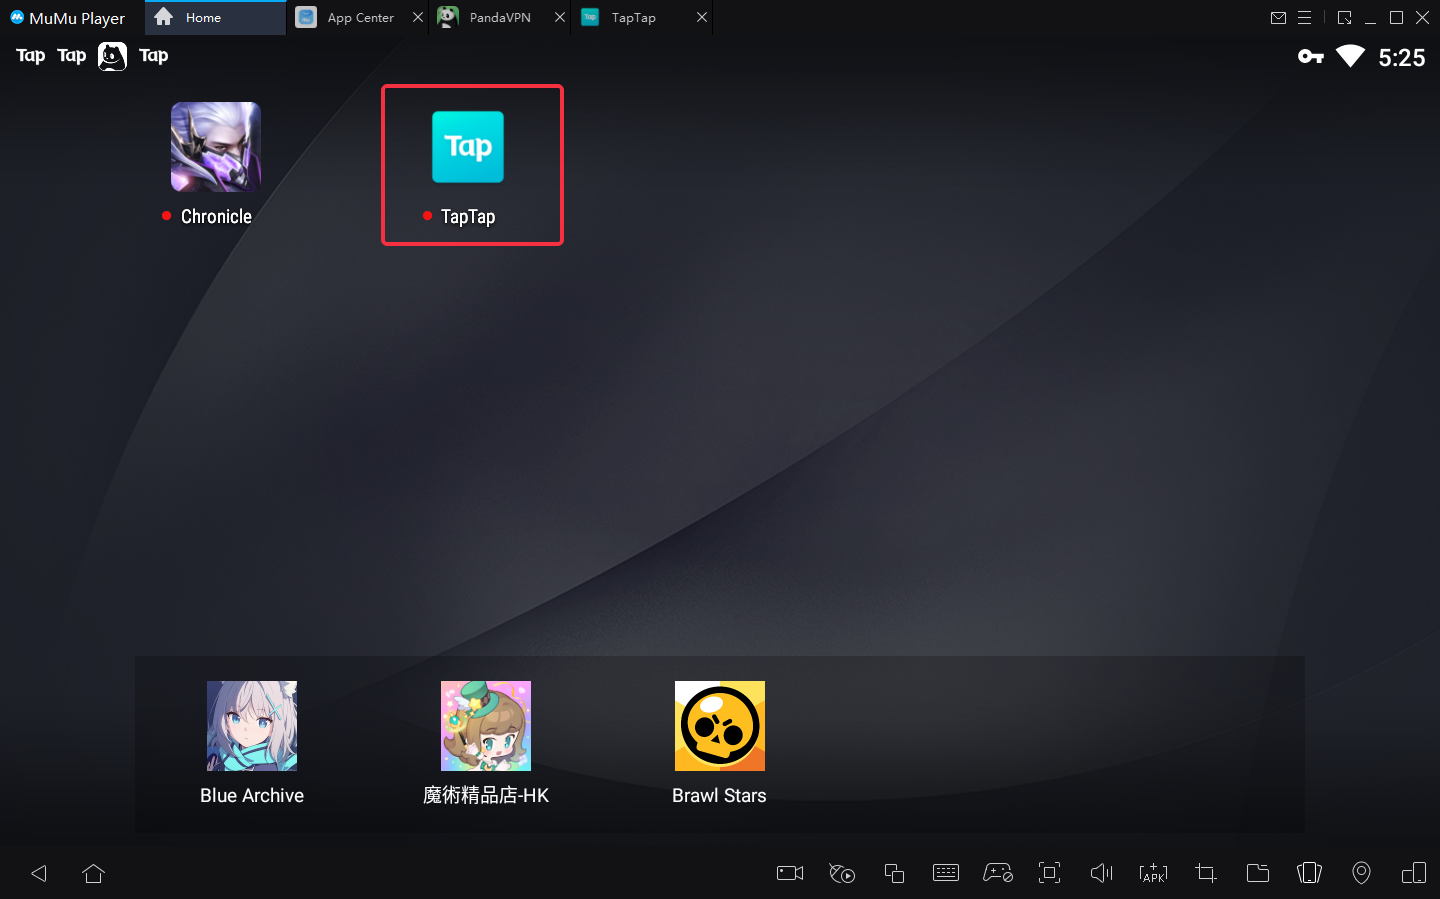Open the volume speaker control
This screenshot has width=1440, height=899.
point(1101,873)
